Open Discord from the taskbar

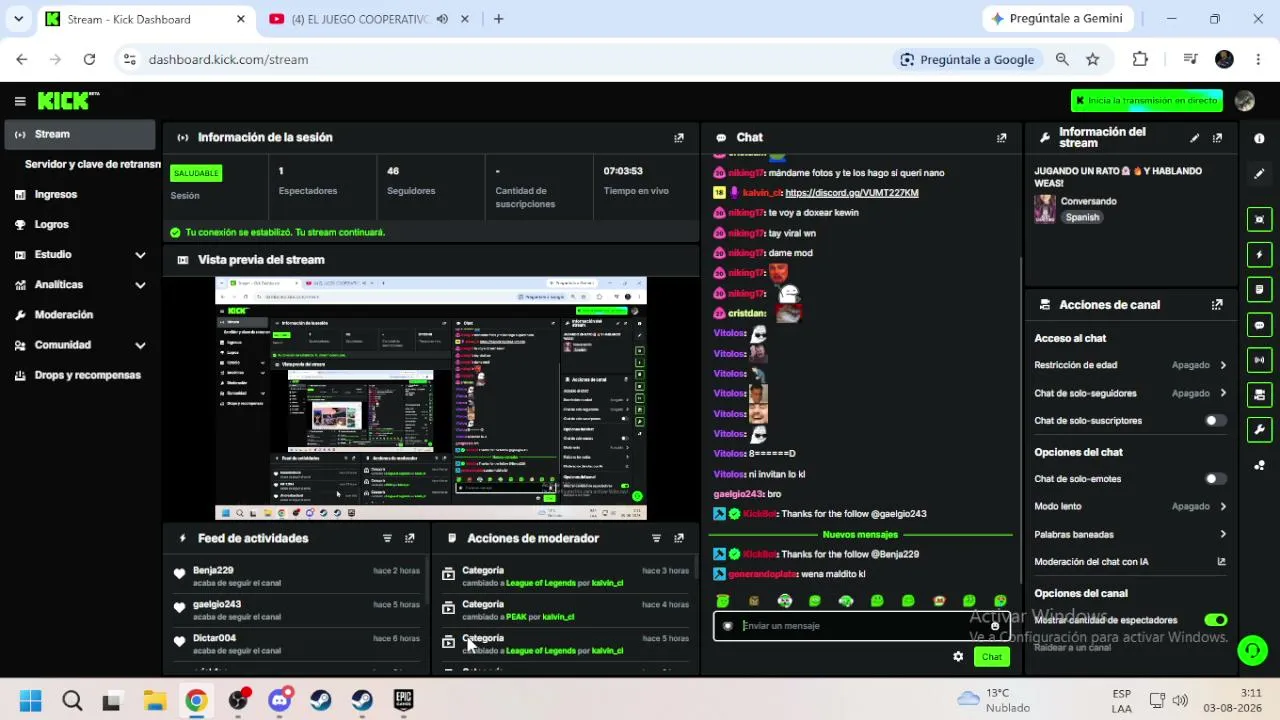pyautogui.click(x=279, y=701)
